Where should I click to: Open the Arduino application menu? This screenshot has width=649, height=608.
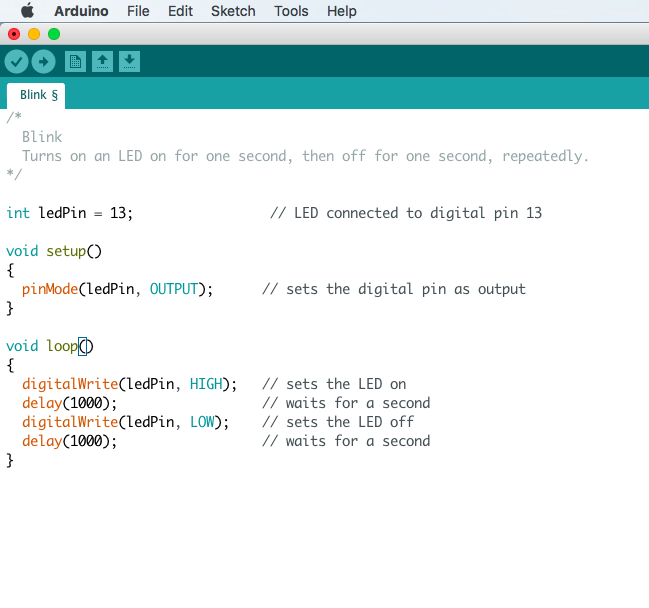tap(81, 11)
